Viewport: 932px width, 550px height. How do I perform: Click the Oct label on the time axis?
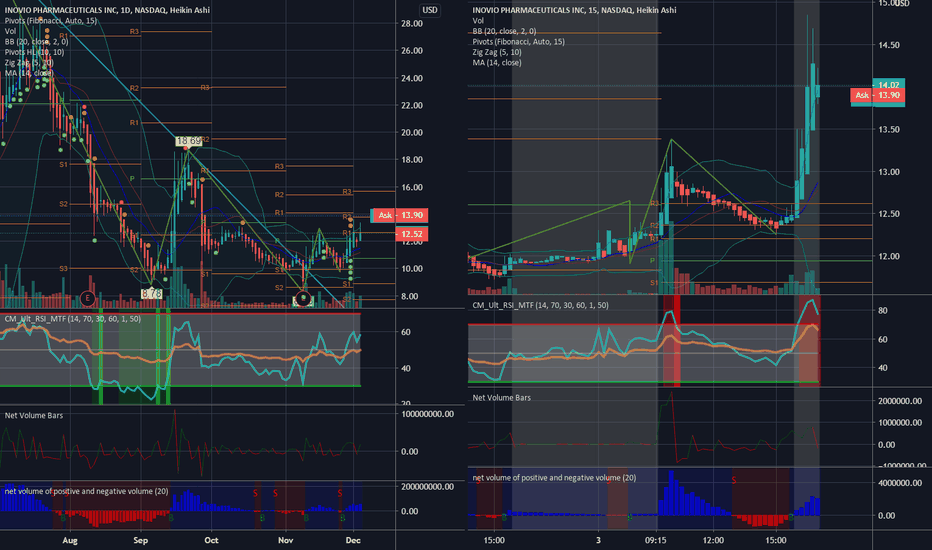211,540
